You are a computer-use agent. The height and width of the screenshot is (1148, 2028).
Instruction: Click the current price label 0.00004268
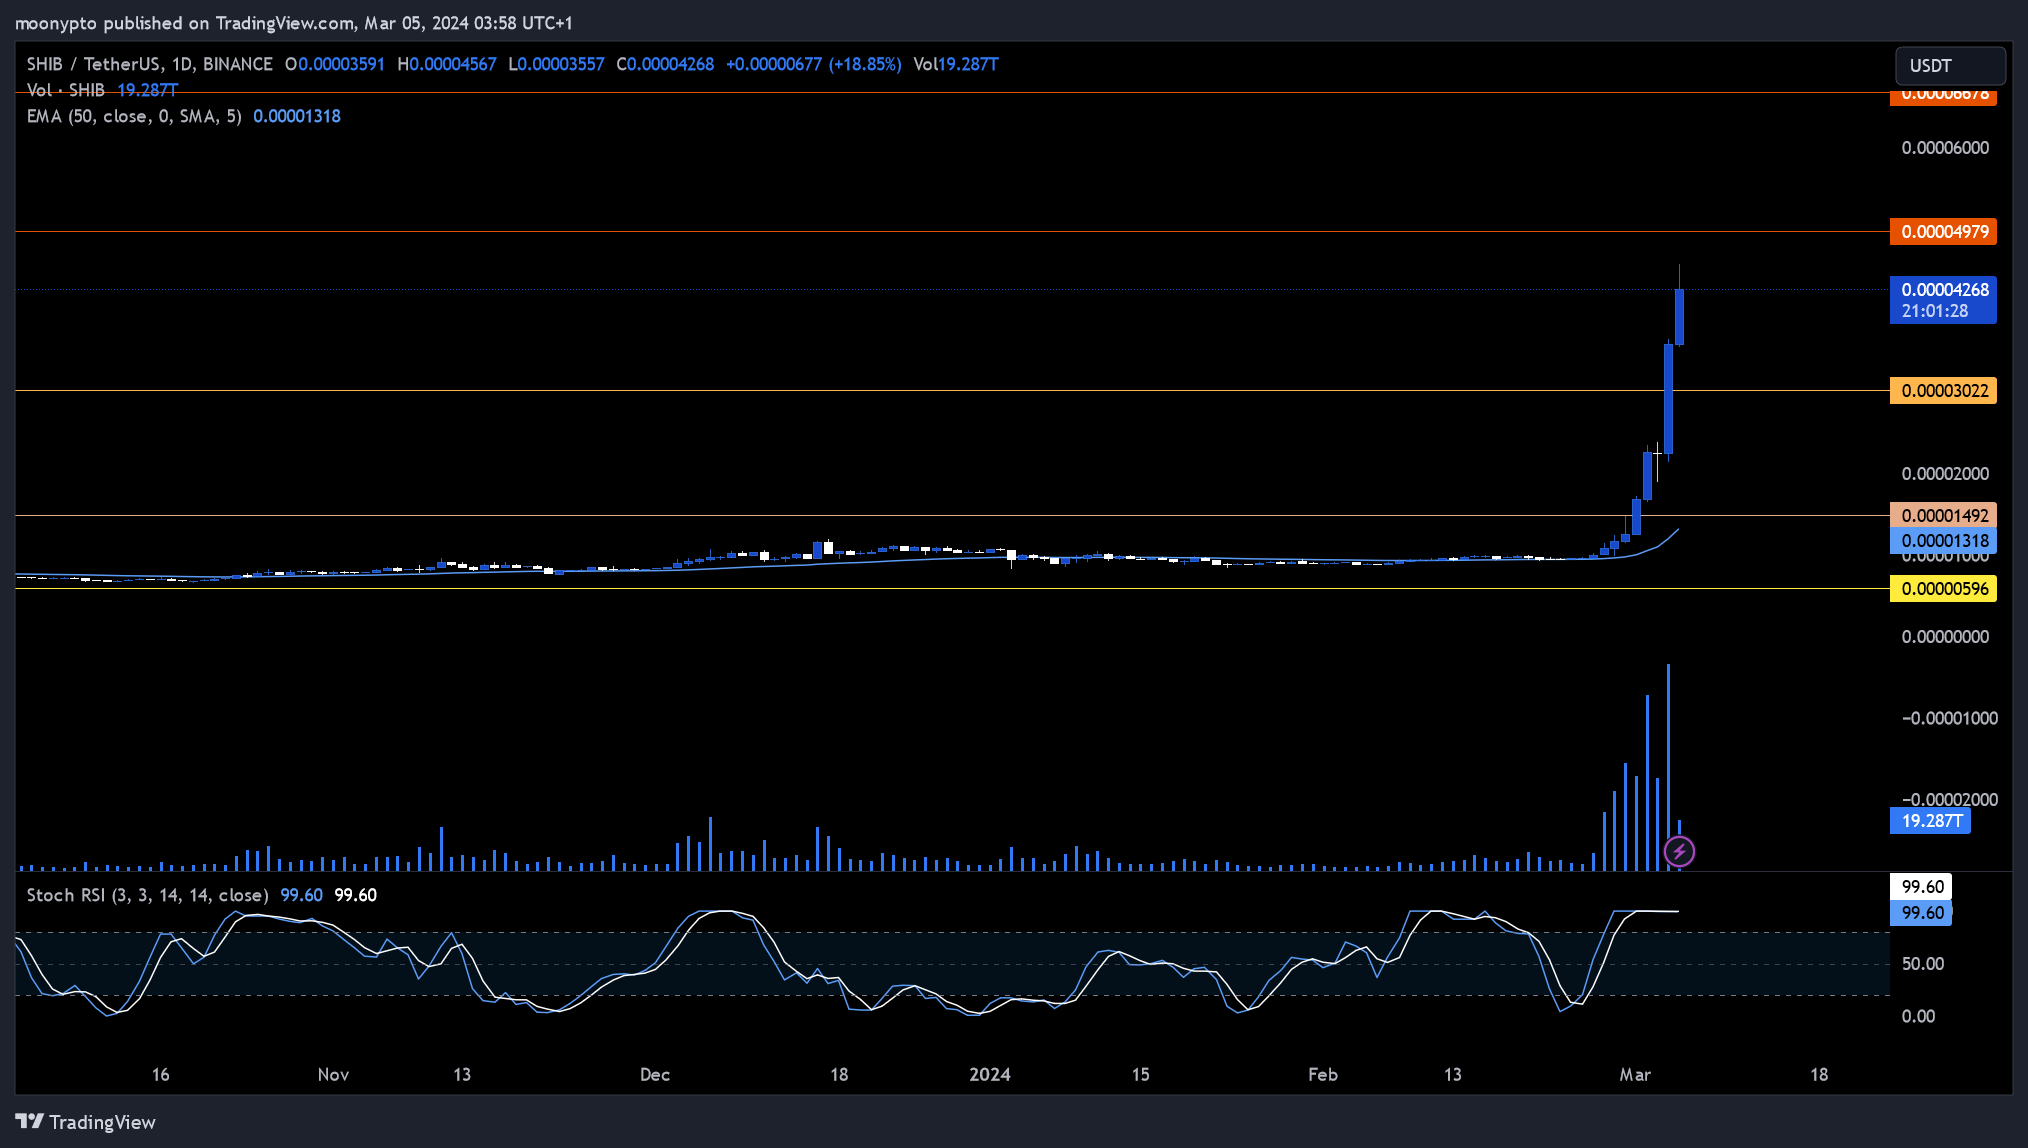coord(1943,300)
